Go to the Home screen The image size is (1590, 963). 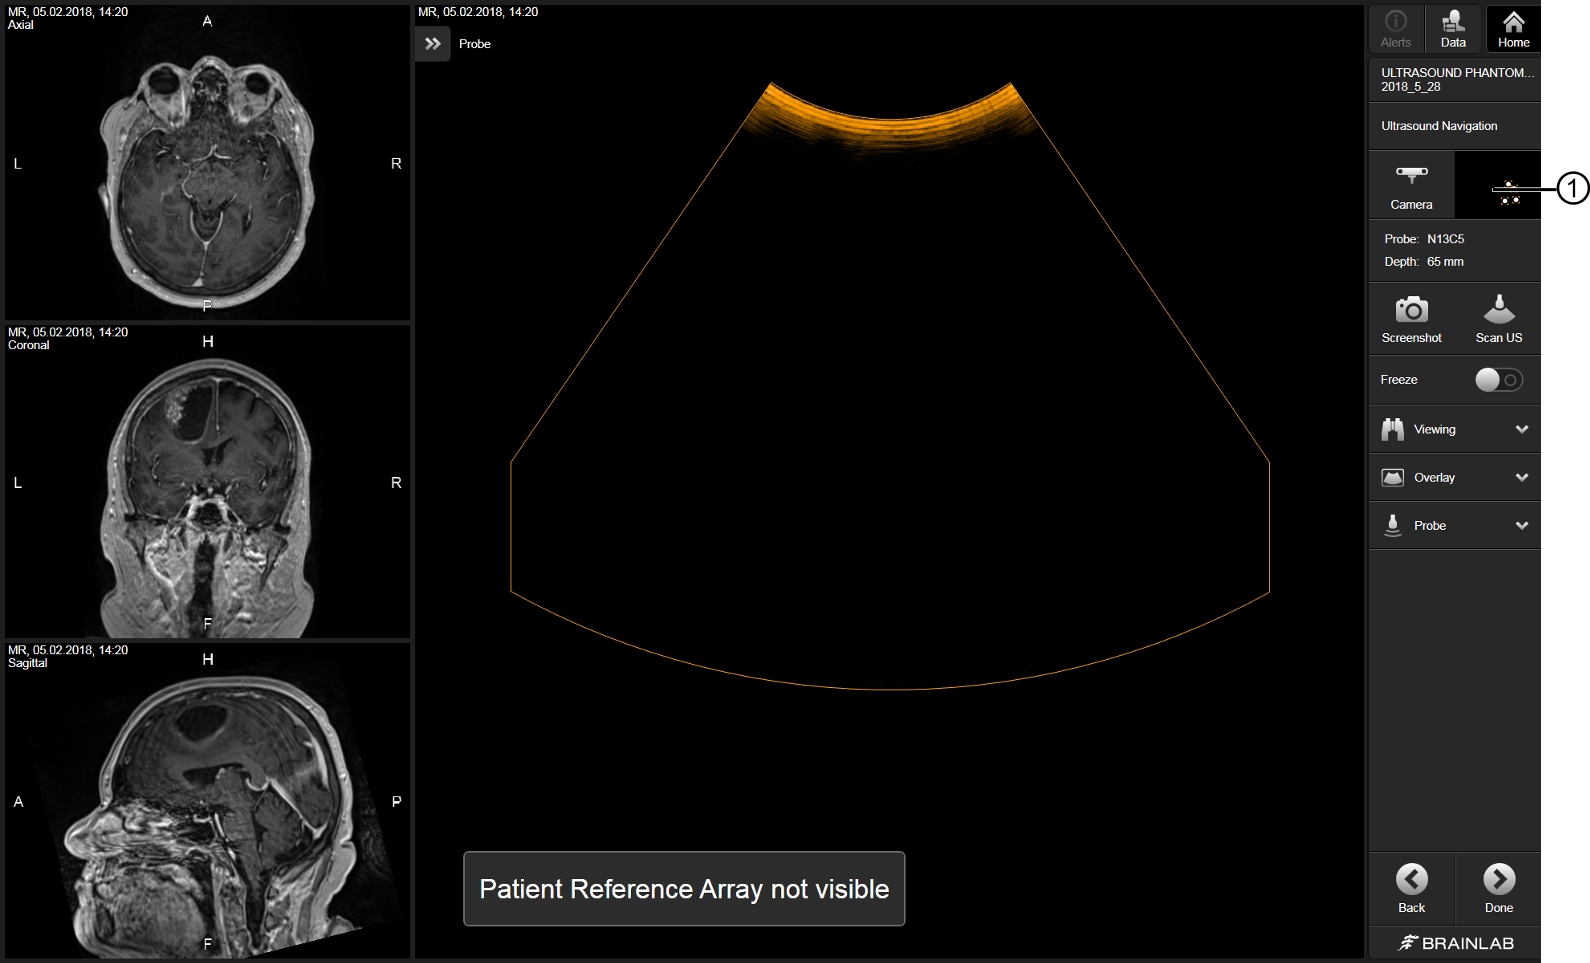(1513, 29)
